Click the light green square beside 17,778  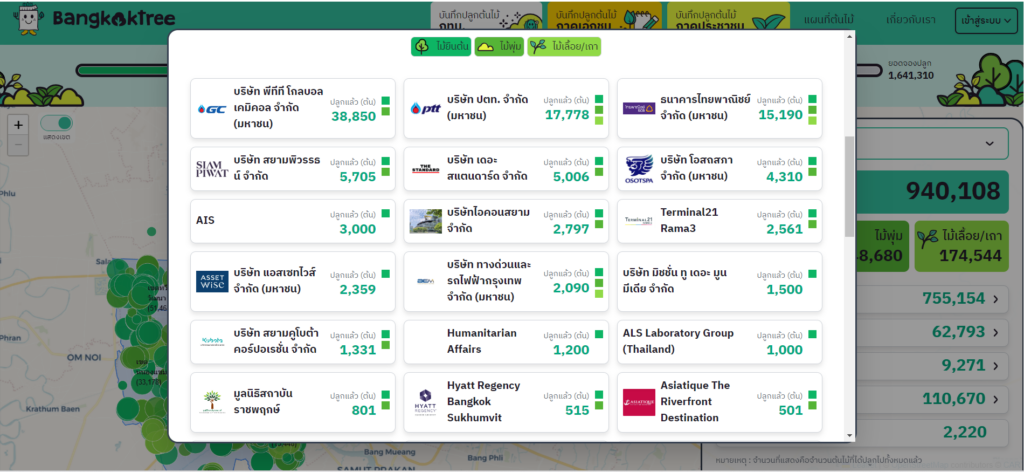pyautogui.click(x=599, y=120)
